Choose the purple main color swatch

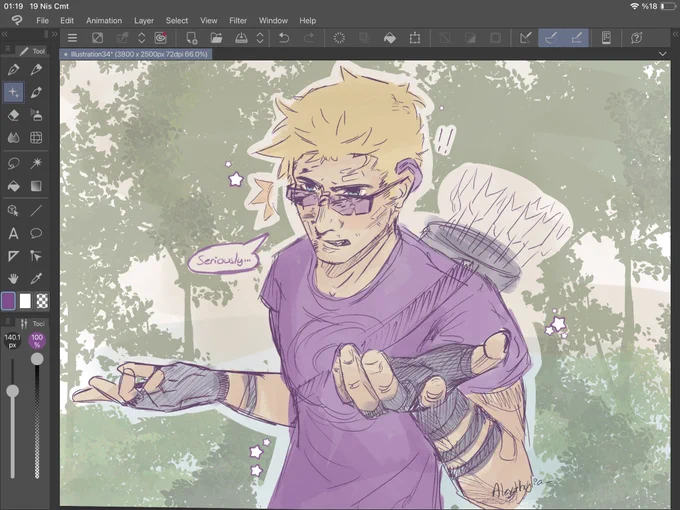tap(8, 301)
